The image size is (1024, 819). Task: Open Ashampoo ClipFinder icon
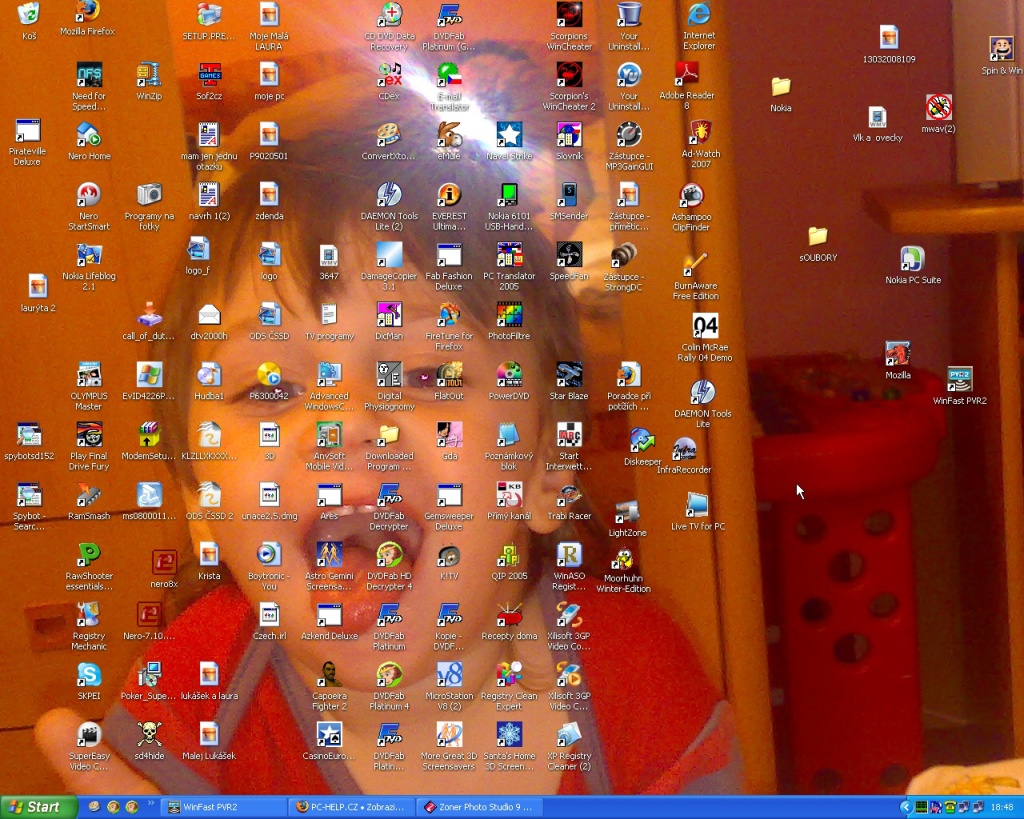coord(691,207)
